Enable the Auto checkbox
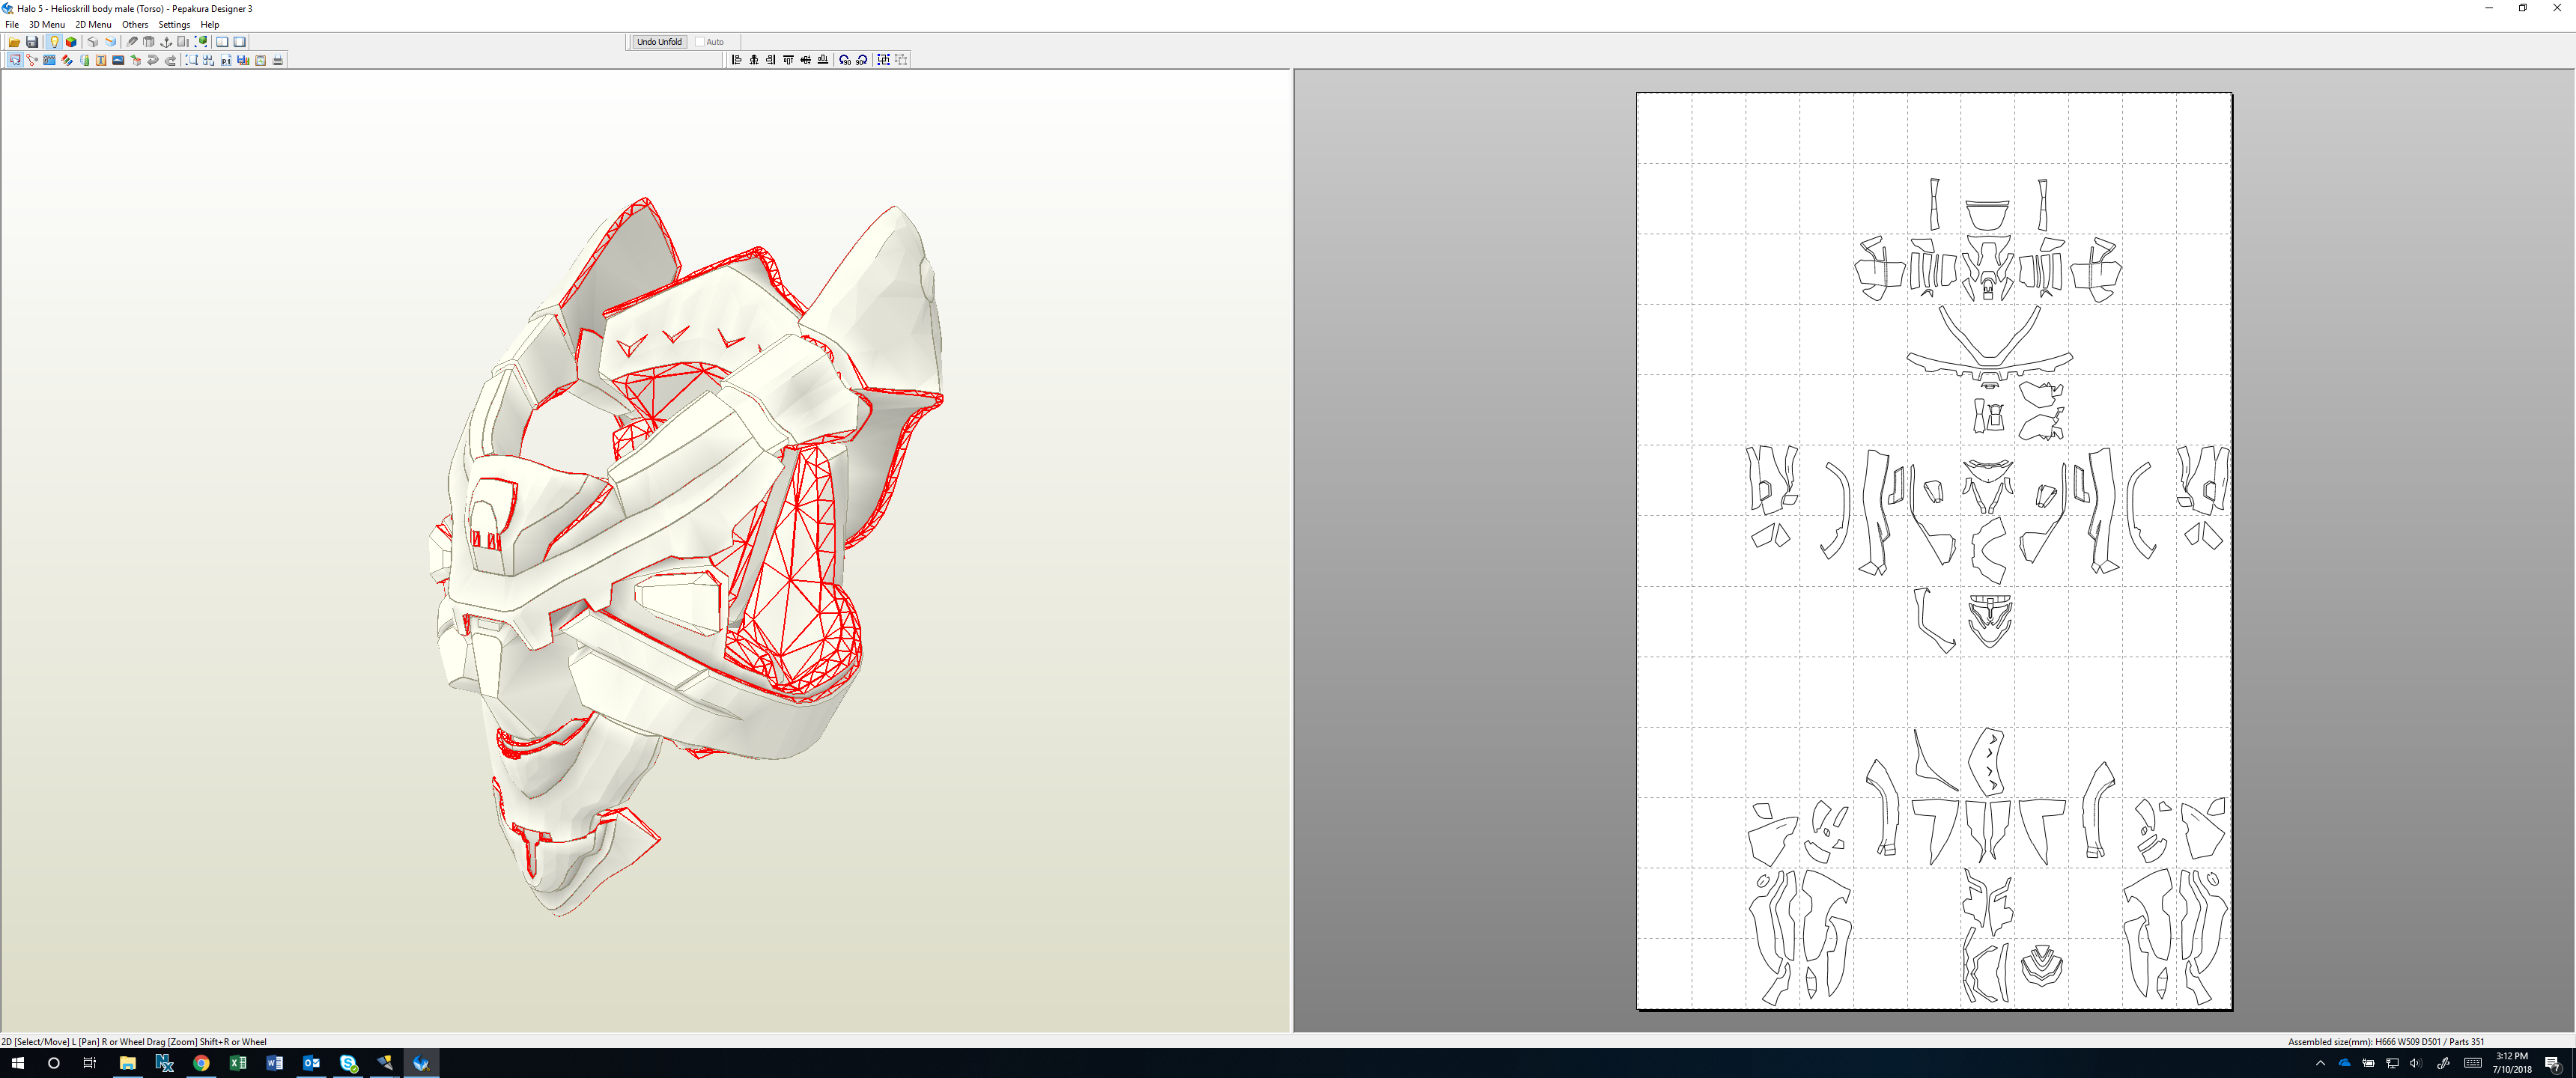 point(700,42)
